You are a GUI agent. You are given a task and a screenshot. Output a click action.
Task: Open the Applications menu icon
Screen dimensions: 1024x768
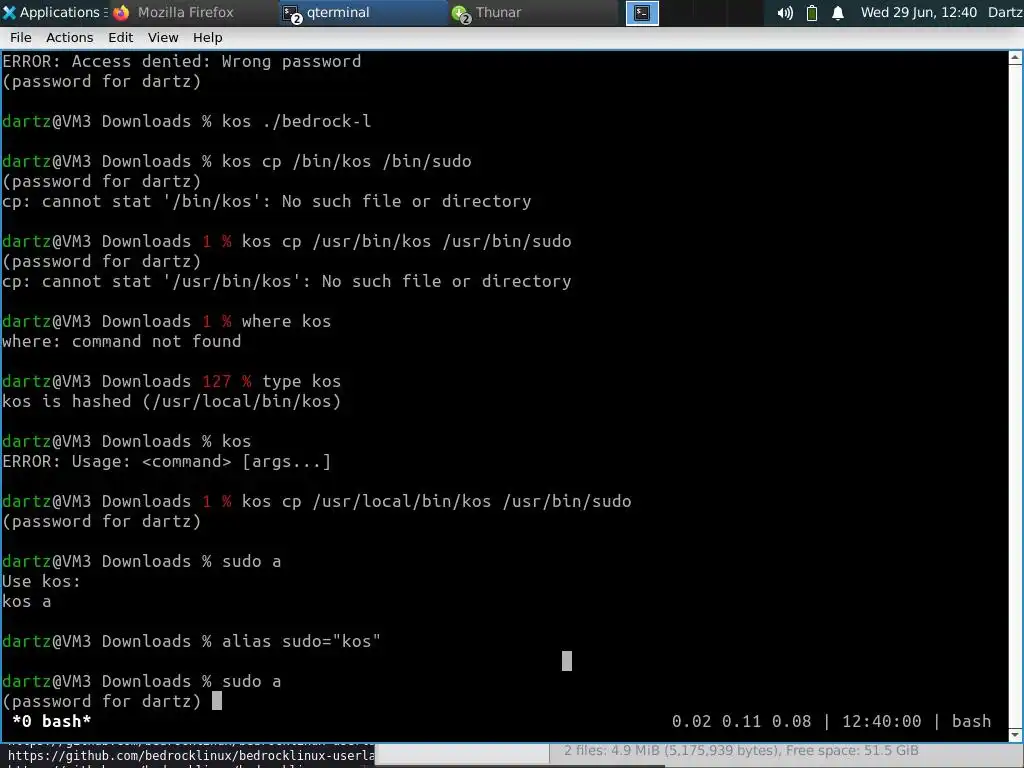9,12
